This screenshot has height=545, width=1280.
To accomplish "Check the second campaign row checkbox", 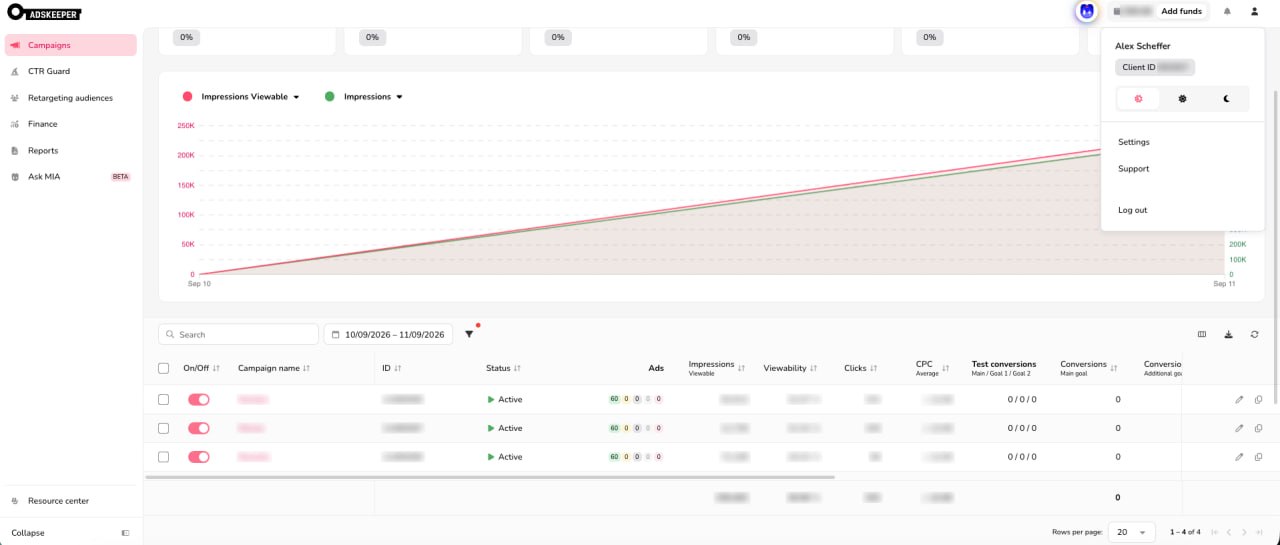I will pyautogui.click(x=164, y=428).
